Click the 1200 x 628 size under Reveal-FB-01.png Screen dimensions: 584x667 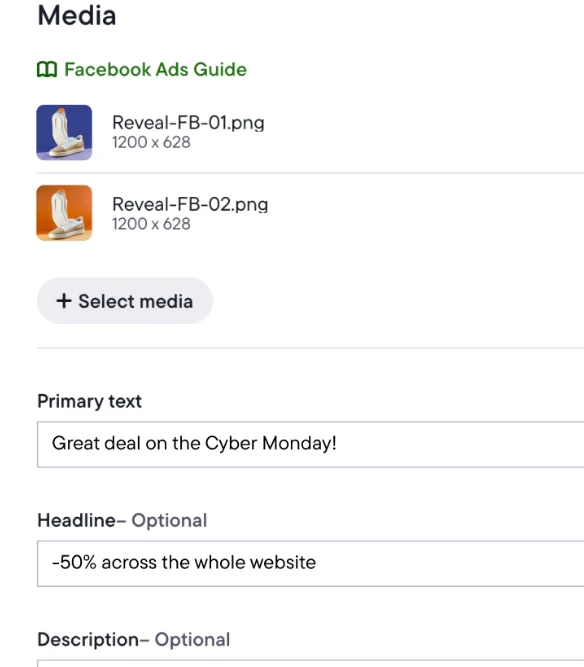point(151,142)
